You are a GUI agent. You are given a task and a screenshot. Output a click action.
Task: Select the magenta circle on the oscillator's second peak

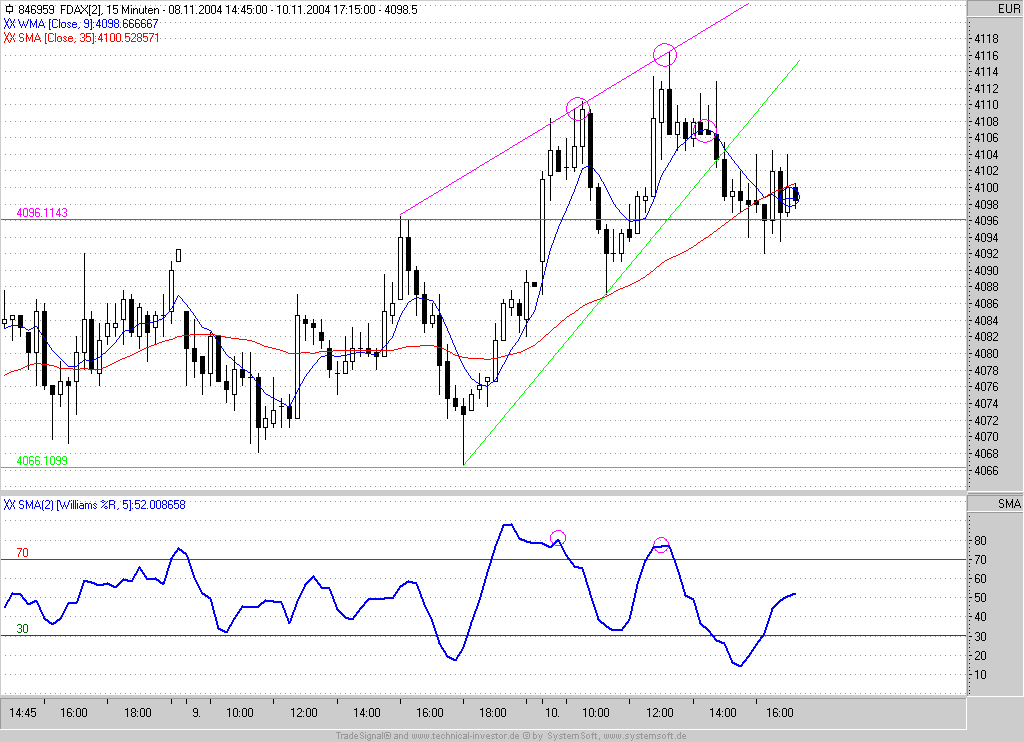coord(662,545)
